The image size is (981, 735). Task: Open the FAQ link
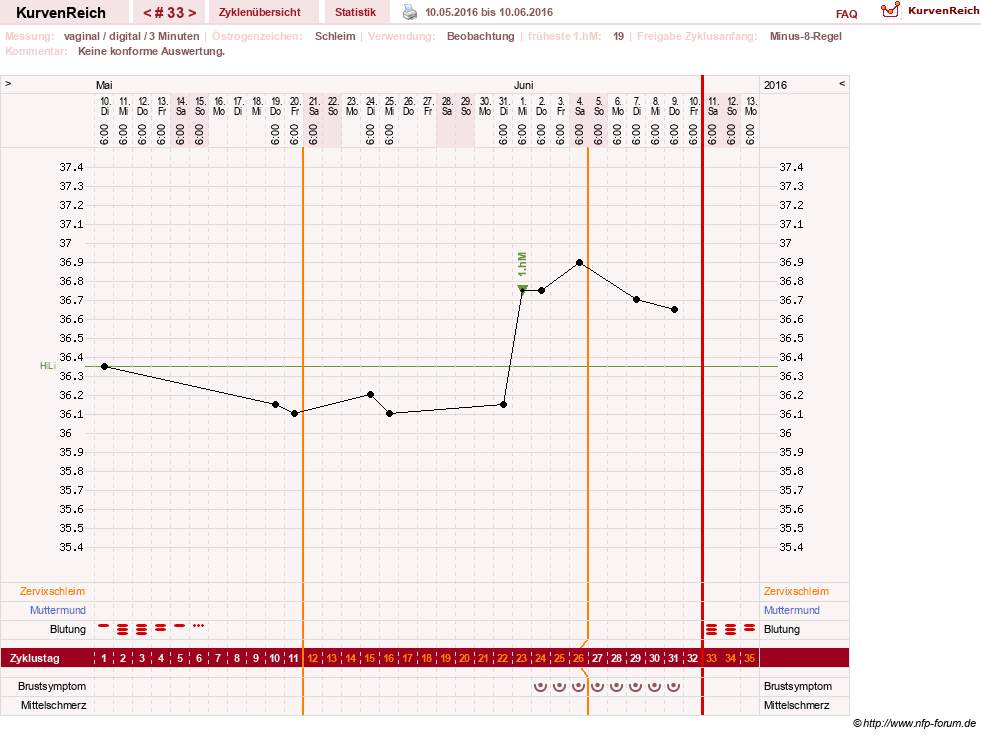(846, 14)
